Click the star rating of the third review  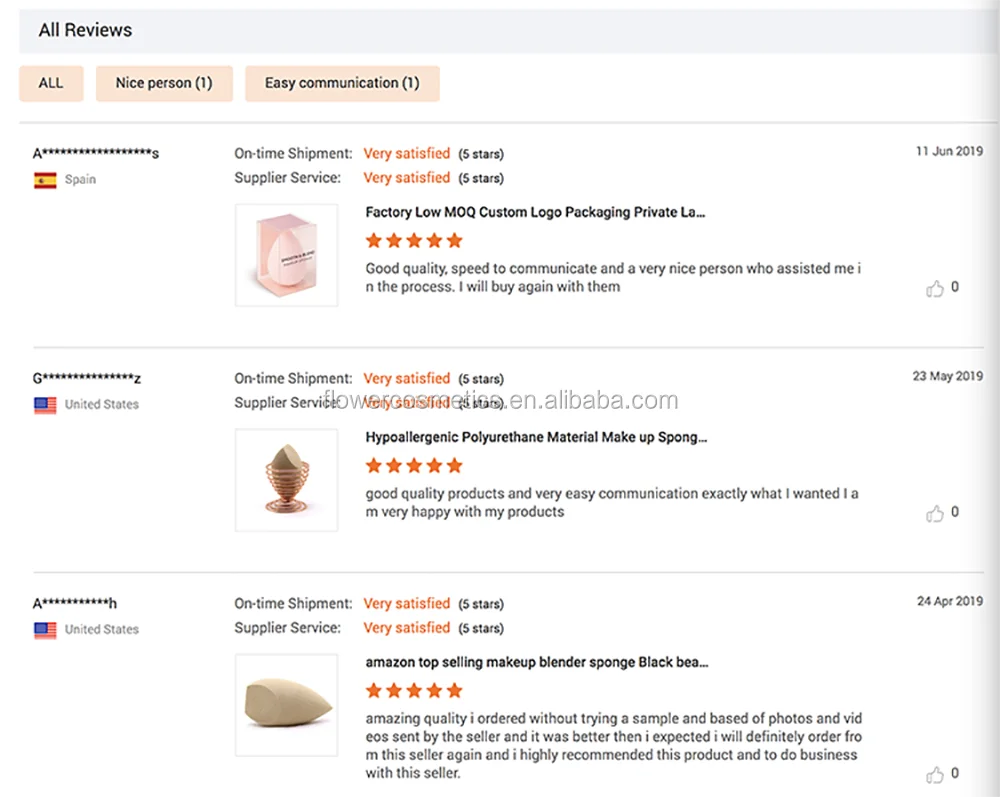point(414,690)
